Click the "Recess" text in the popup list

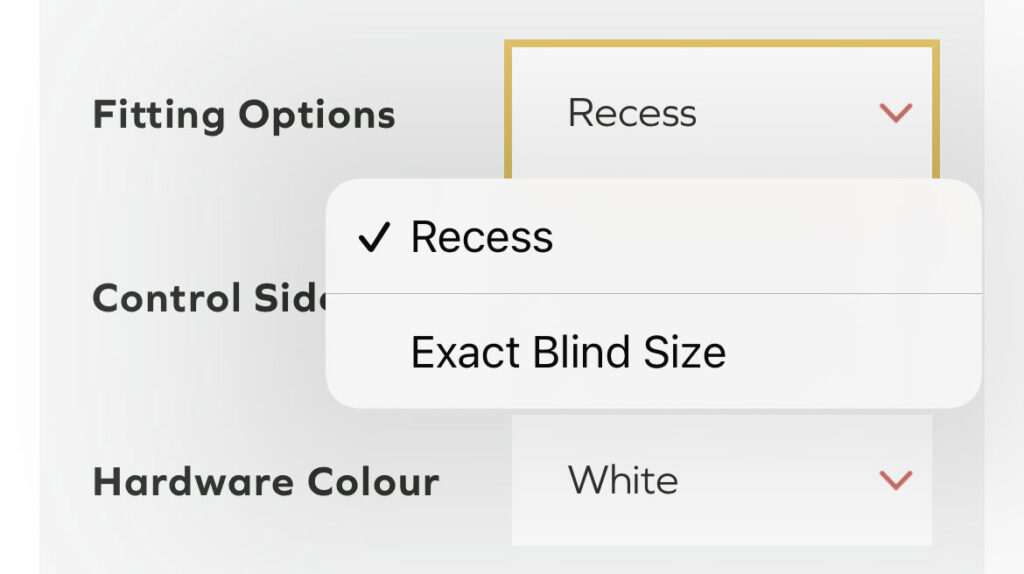(482, 238)
